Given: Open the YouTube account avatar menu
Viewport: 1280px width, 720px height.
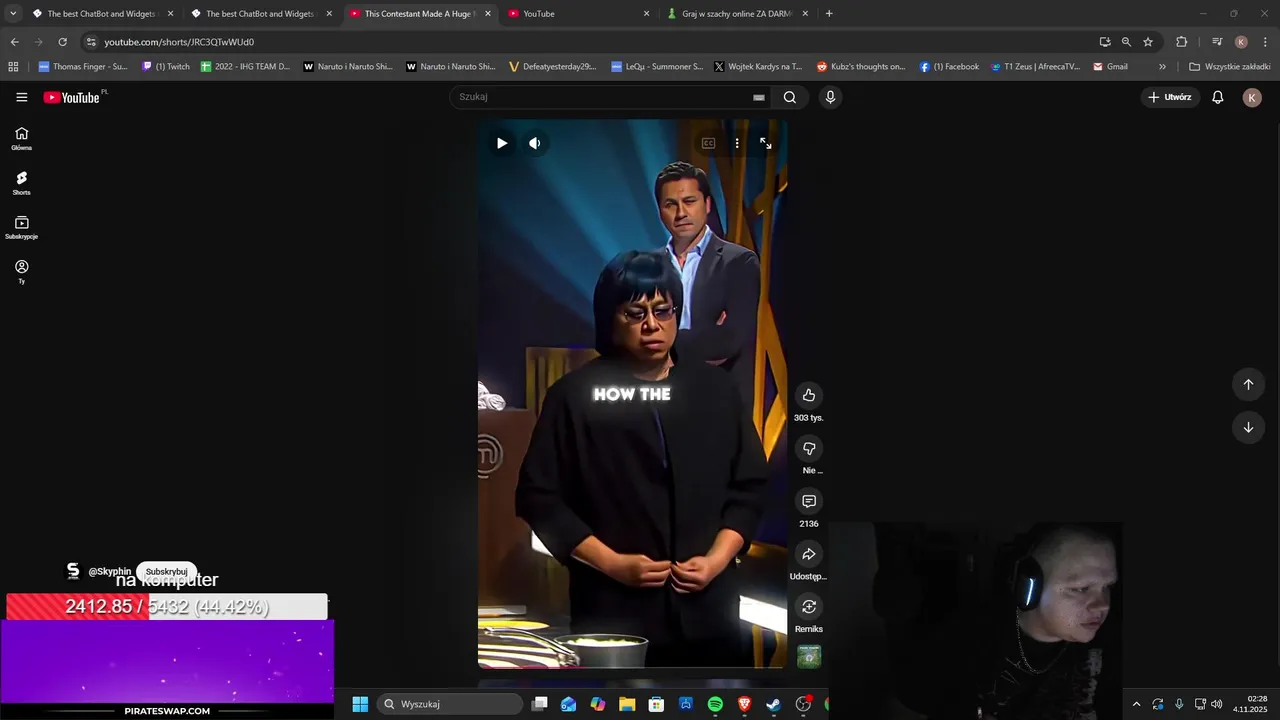Looking at the screenshot, I should coord(1252,97).
